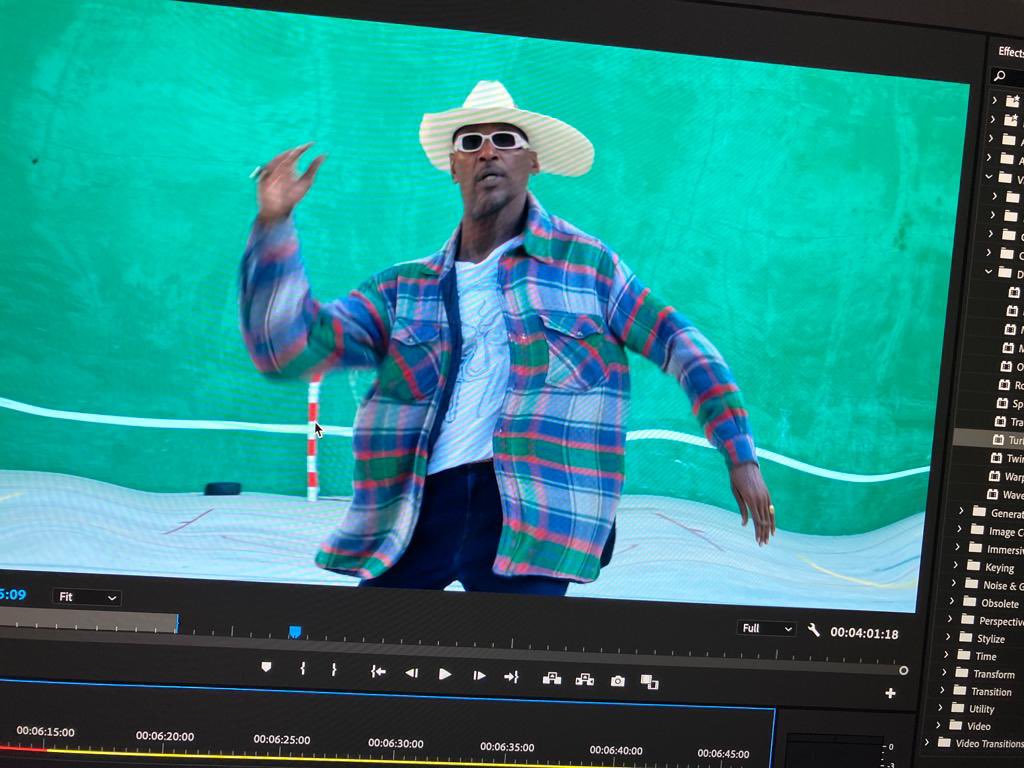
Task: Click the 00:04:01:18 duration timecode
Action: [x=864, y=633]
